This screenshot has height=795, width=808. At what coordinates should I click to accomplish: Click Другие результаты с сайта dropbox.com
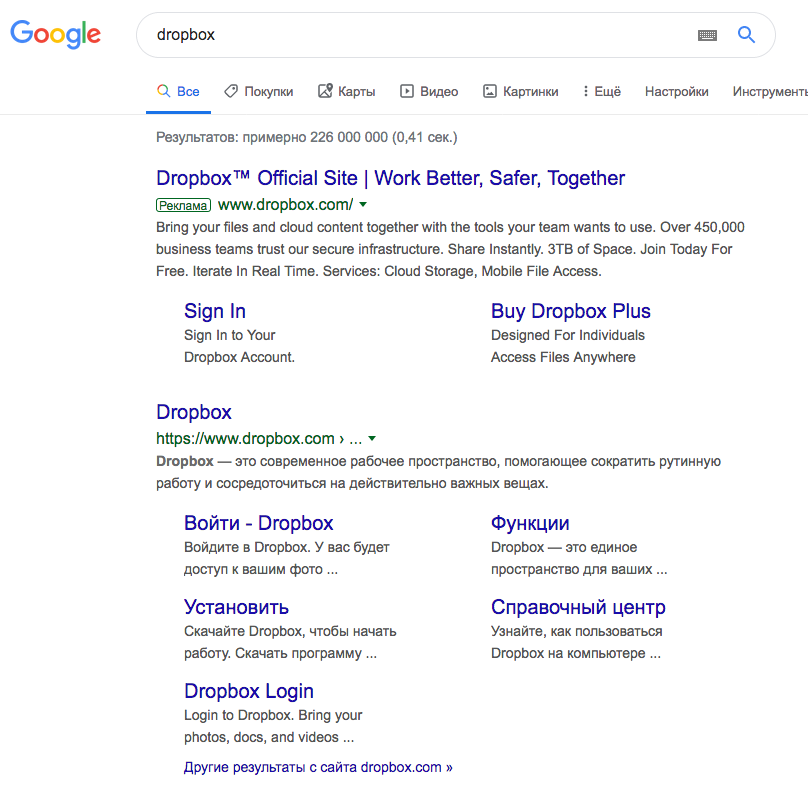point(318,767)
